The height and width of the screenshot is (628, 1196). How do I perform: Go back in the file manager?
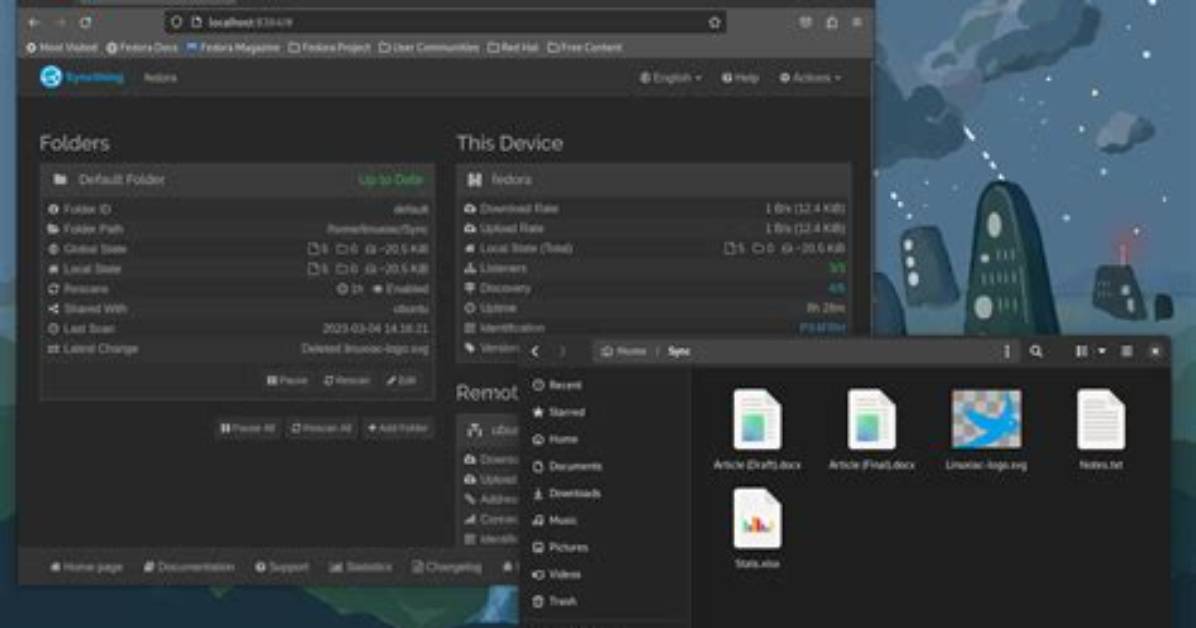pyautogui.click(x=535, y=352)
